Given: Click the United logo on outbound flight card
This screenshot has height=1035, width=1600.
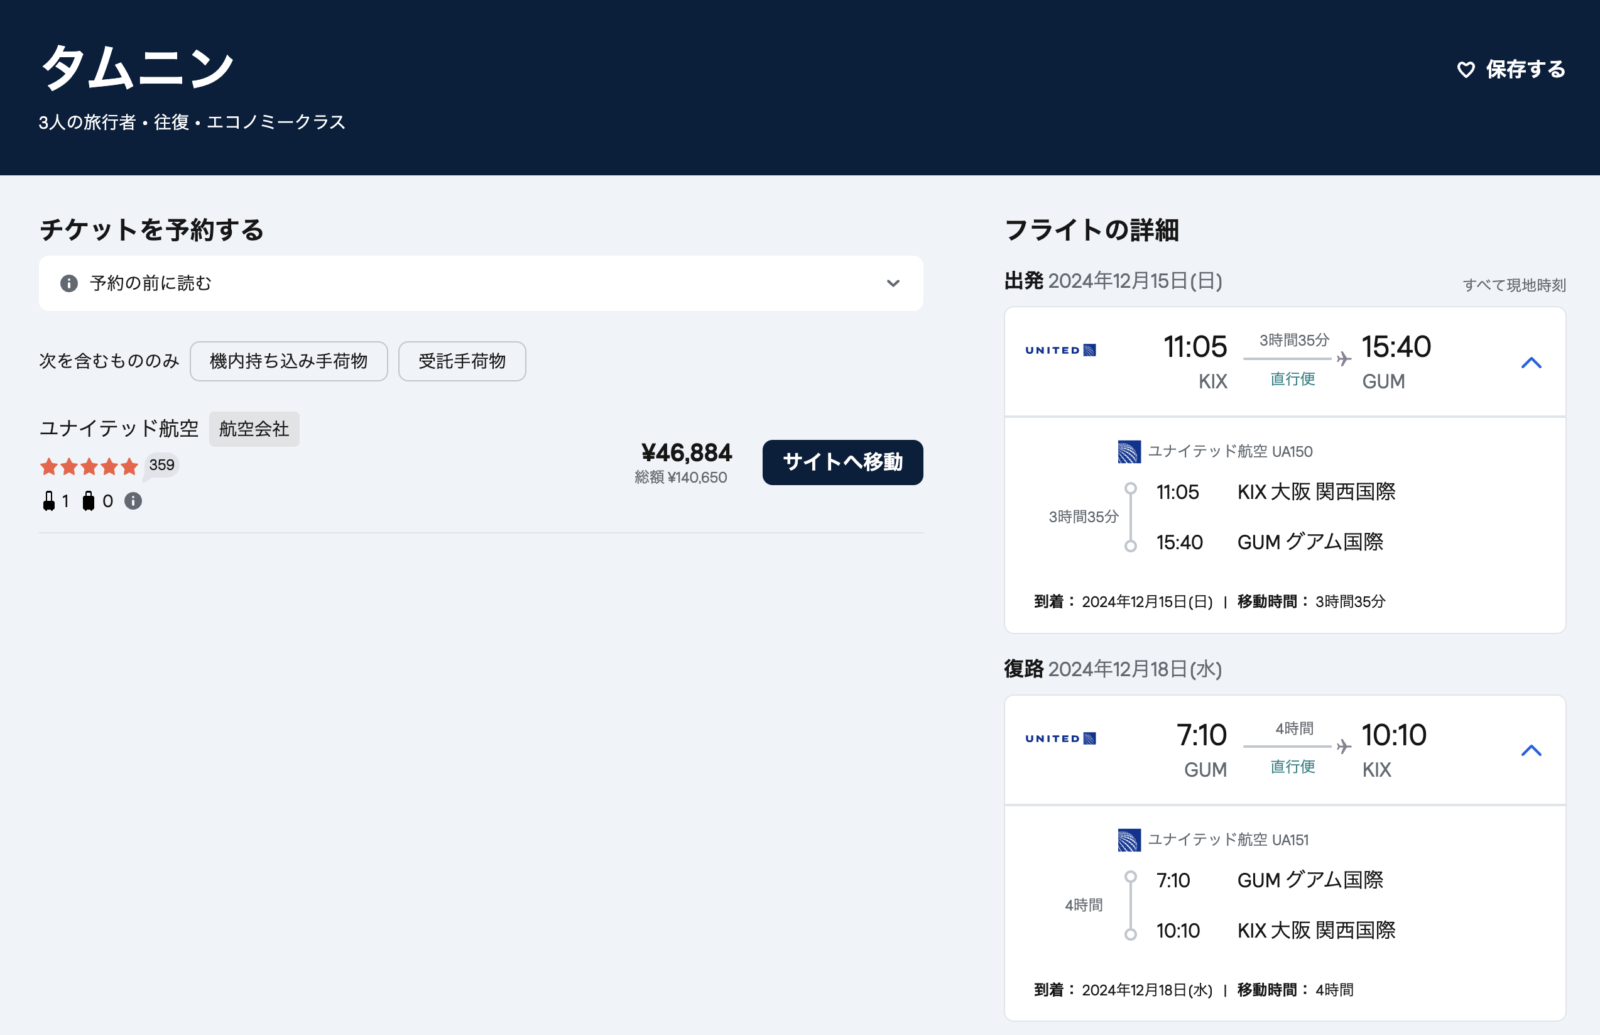Looking at the screenshot, I should (1061, 350).
